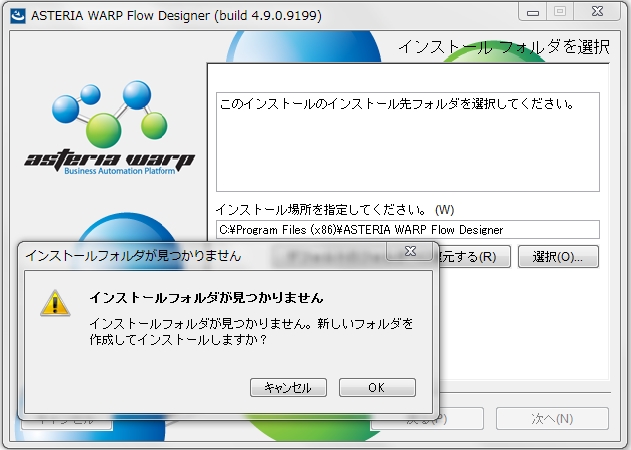
Task: Click the maximize button of the installer
Action: click(560, 12)
